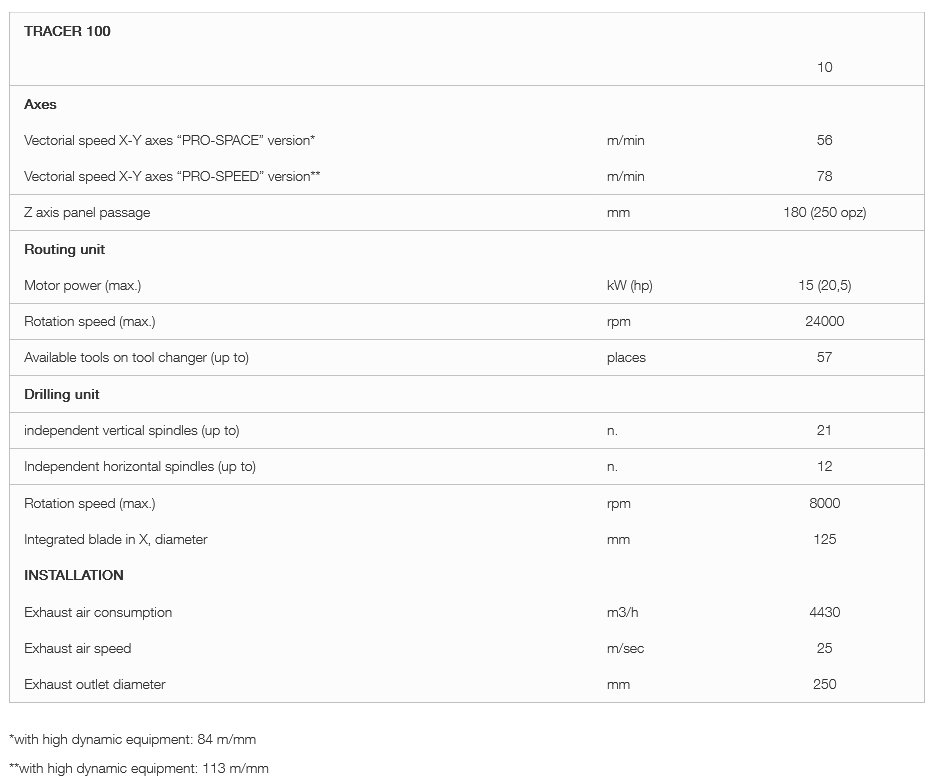This screenshot has height=783, width=941.
Task: Click the Drilling unit section header
Action: tap(61, 395)
